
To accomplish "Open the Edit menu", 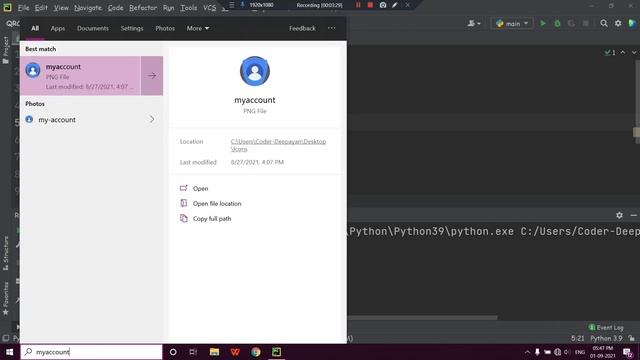I will click(41, 8).
